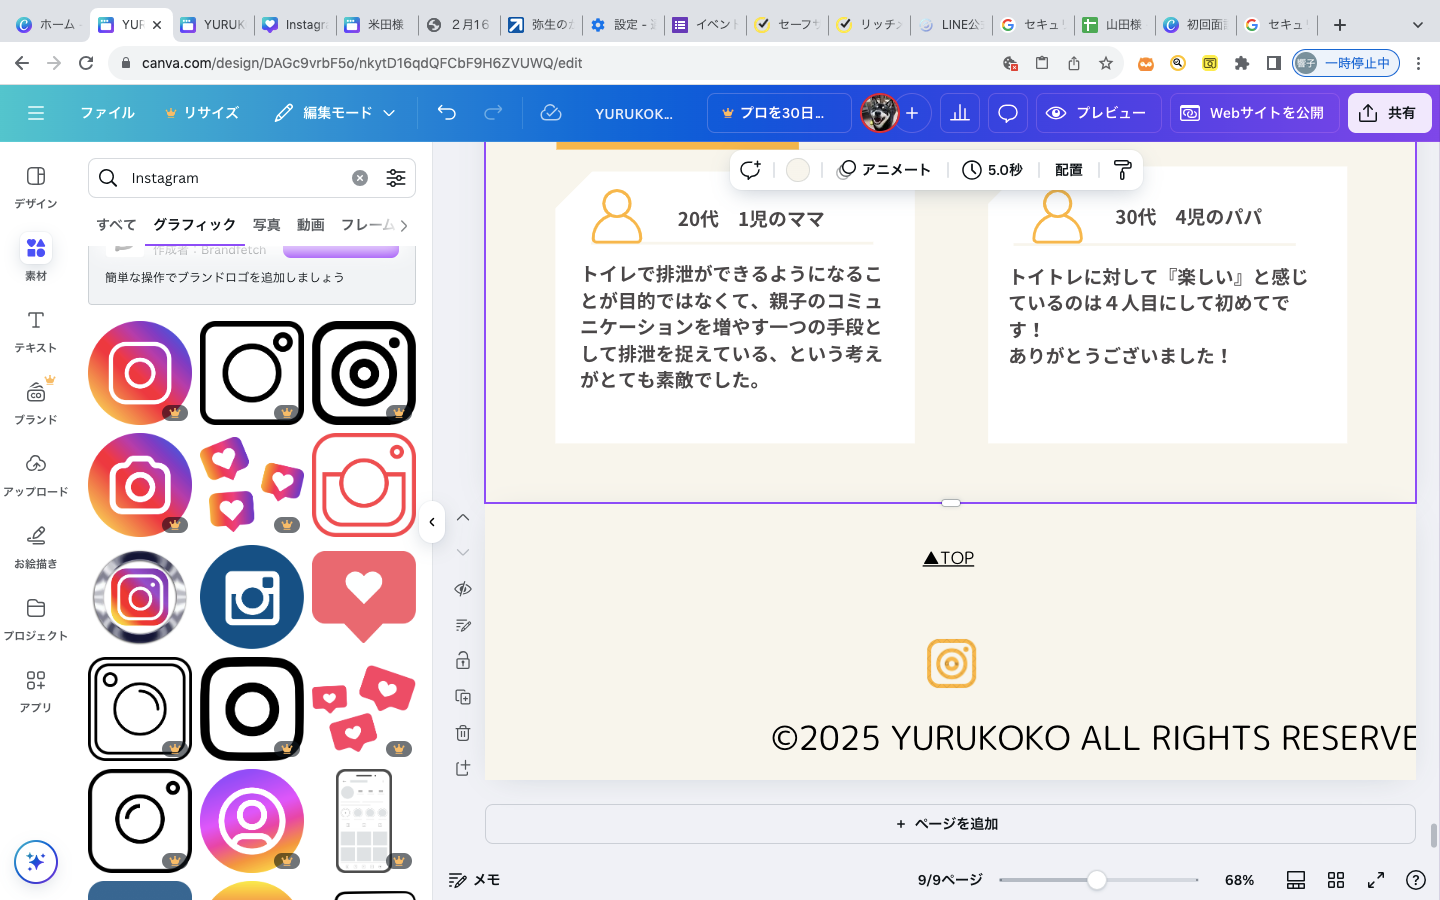The image size is (1440, 900).
Task: Click the 共有 share button
Action: coord(1389,113)
